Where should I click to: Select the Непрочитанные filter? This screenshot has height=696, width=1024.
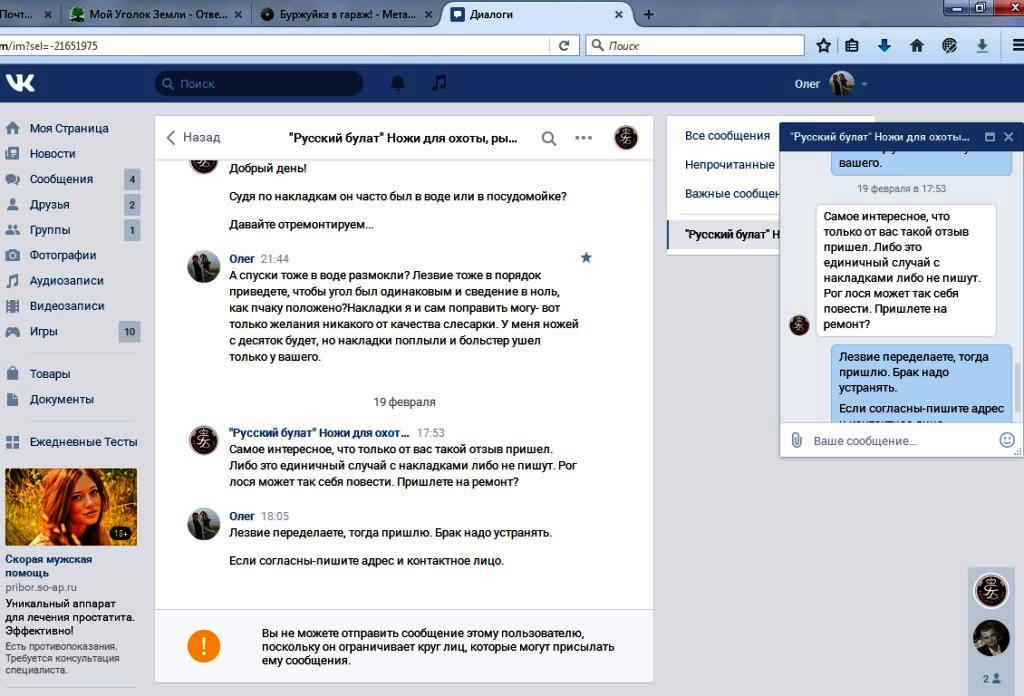(x=729, y=164)
